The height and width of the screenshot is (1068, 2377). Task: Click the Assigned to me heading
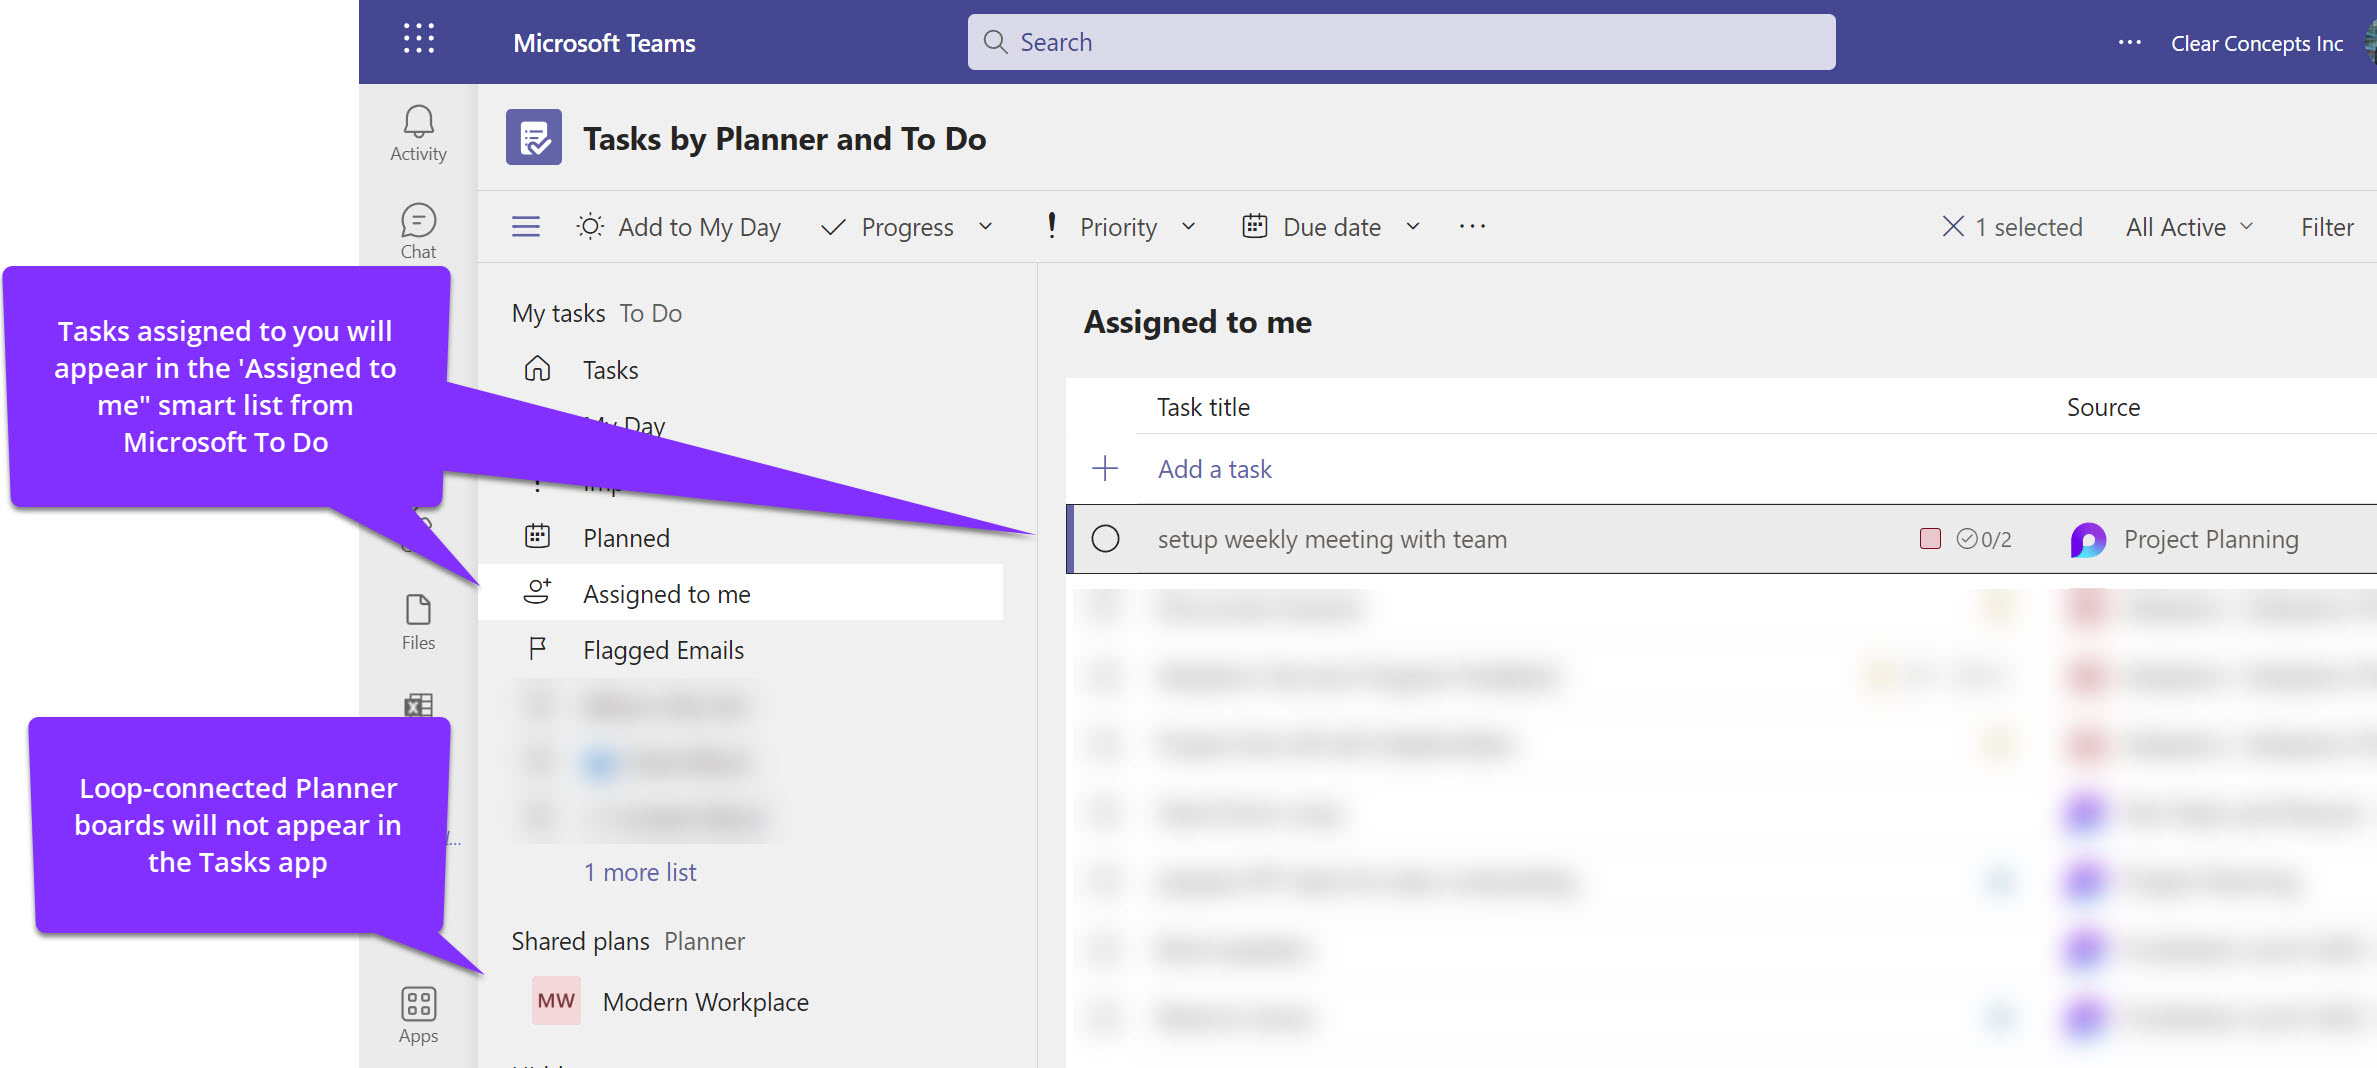[1198, 322]
